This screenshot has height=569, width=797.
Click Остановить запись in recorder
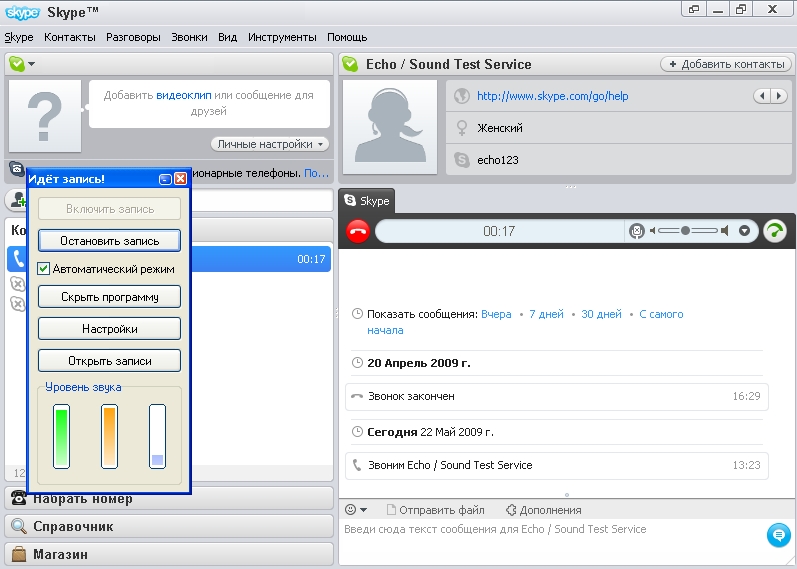(x=109, y=241)
